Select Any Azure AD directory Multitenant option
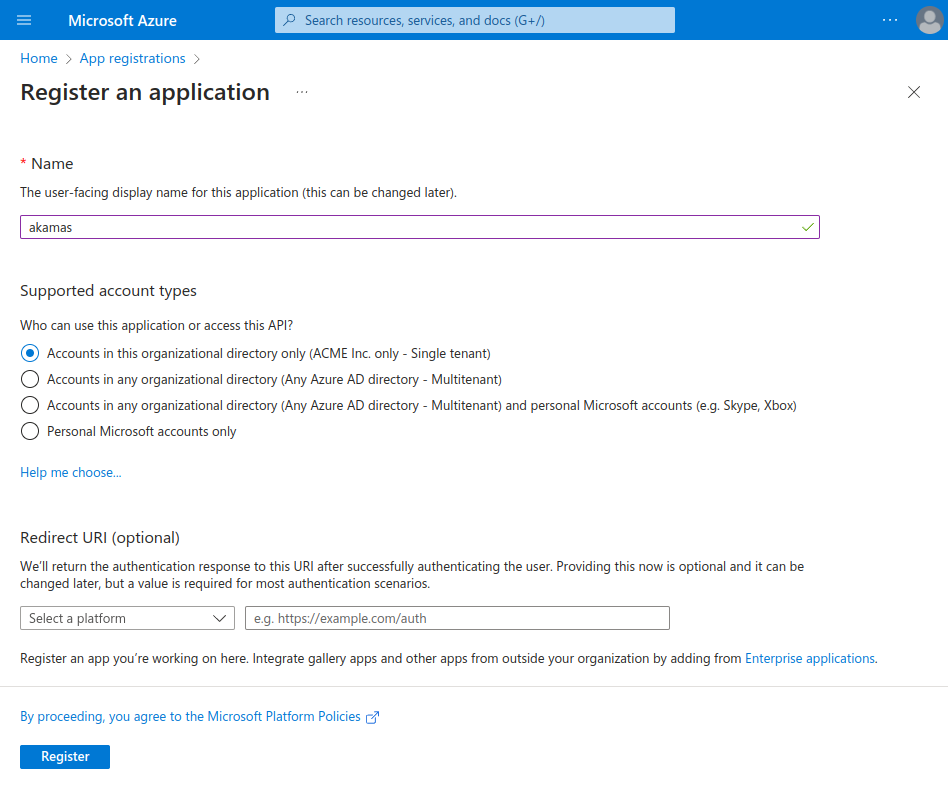 (30, 379)
